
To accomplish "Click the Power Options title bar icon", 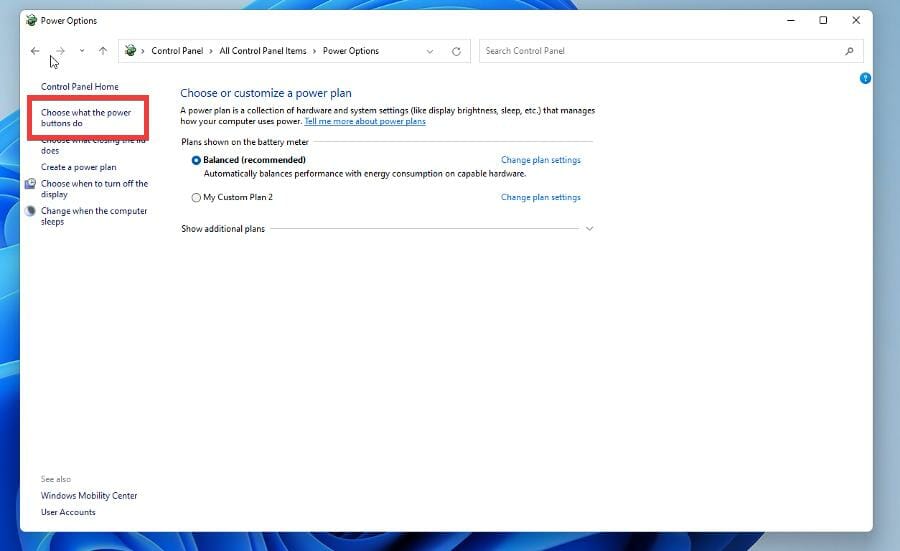I will 32,20.
